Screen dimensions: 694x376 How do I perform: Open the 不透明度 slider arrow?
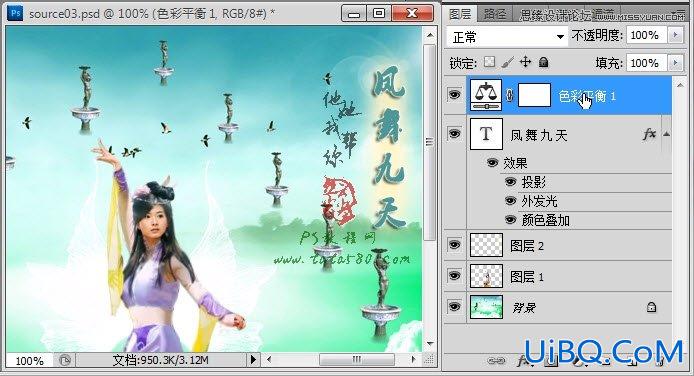[x=675, y=35]
